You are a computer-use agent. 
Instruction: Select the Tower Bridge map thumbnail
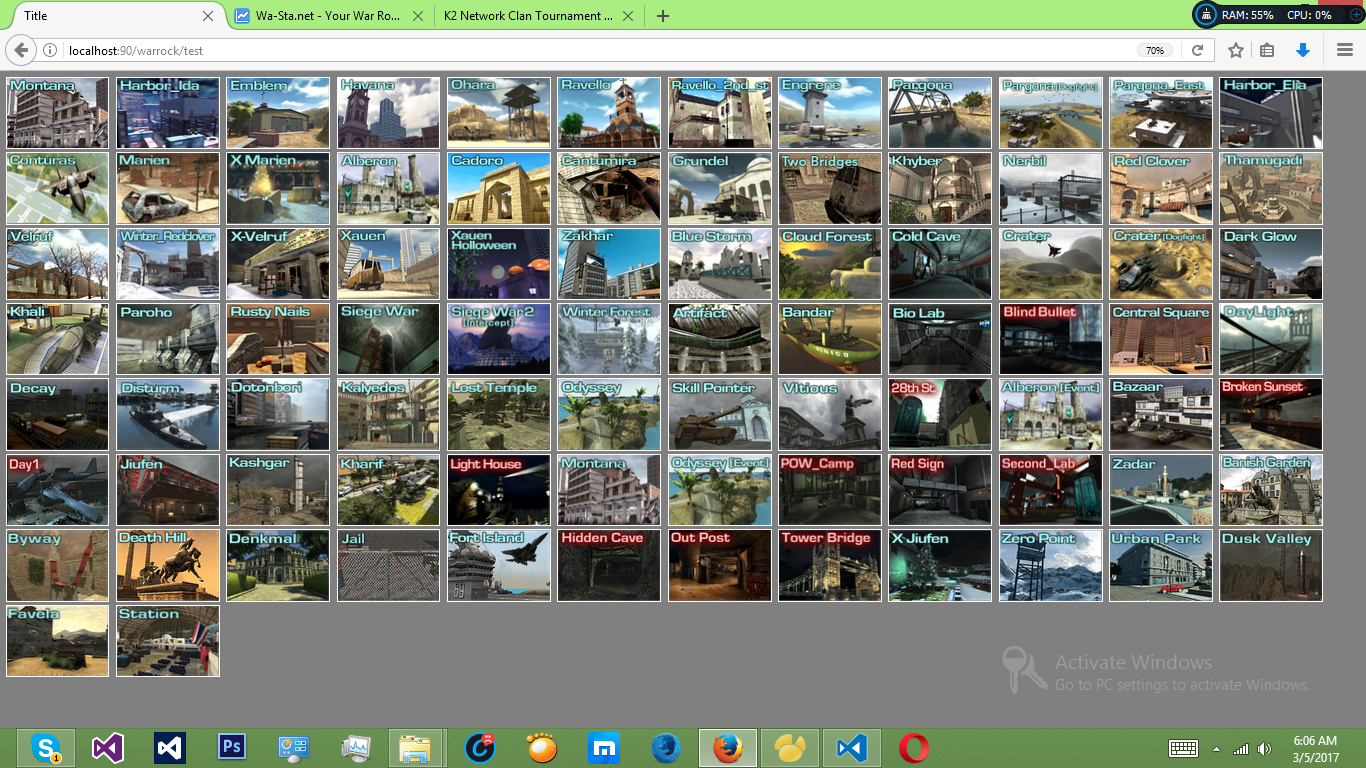point(830,565)
